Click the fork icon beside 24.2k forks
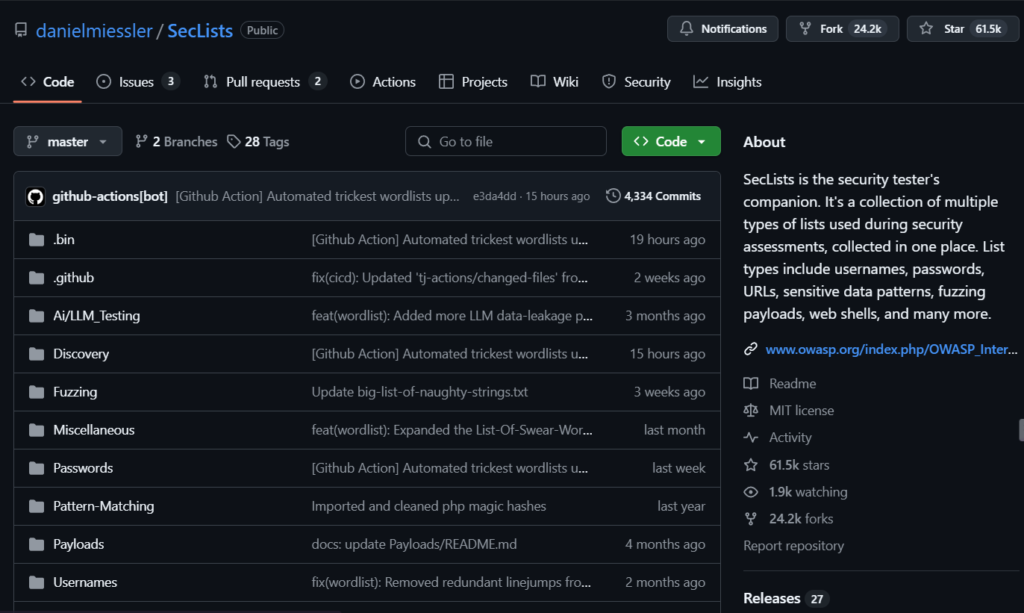1024x613 pixels. [x=751, y=519]
